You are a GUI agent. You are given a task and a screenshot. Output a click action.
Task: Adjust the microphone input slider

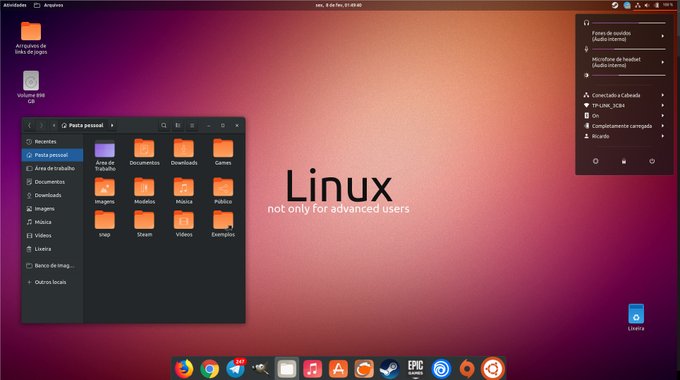(x=629, y=49)
